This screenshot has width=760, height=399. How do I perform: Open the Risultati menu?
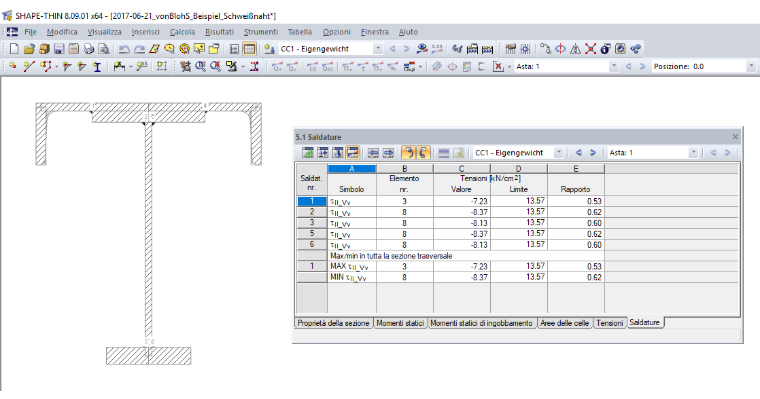[219, 32]
